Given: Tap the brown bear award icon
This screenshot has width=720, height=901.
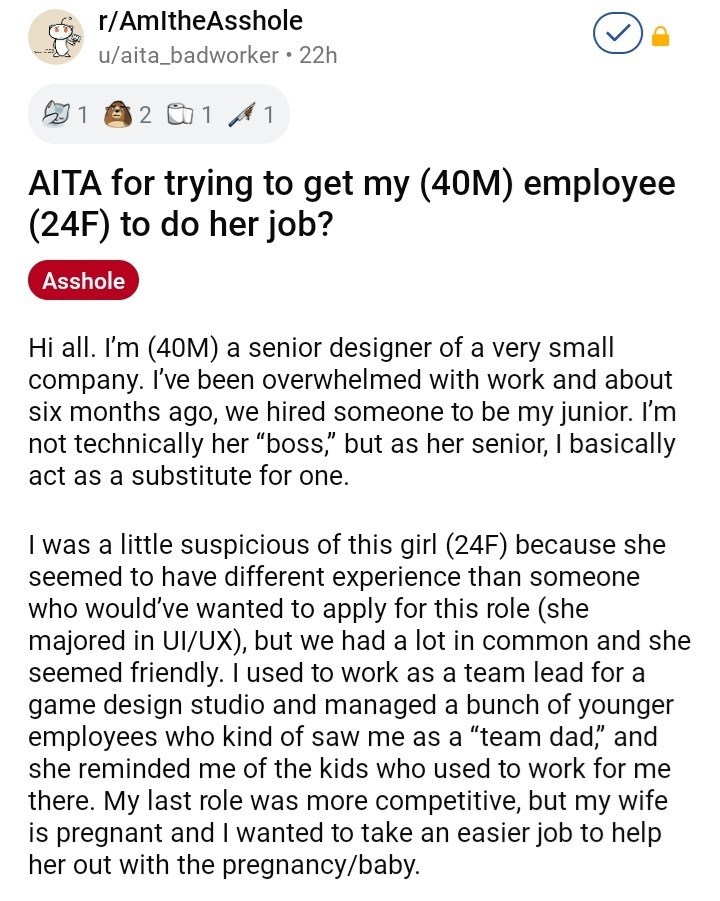Looking at the screenshot, I should pos(119,114).
